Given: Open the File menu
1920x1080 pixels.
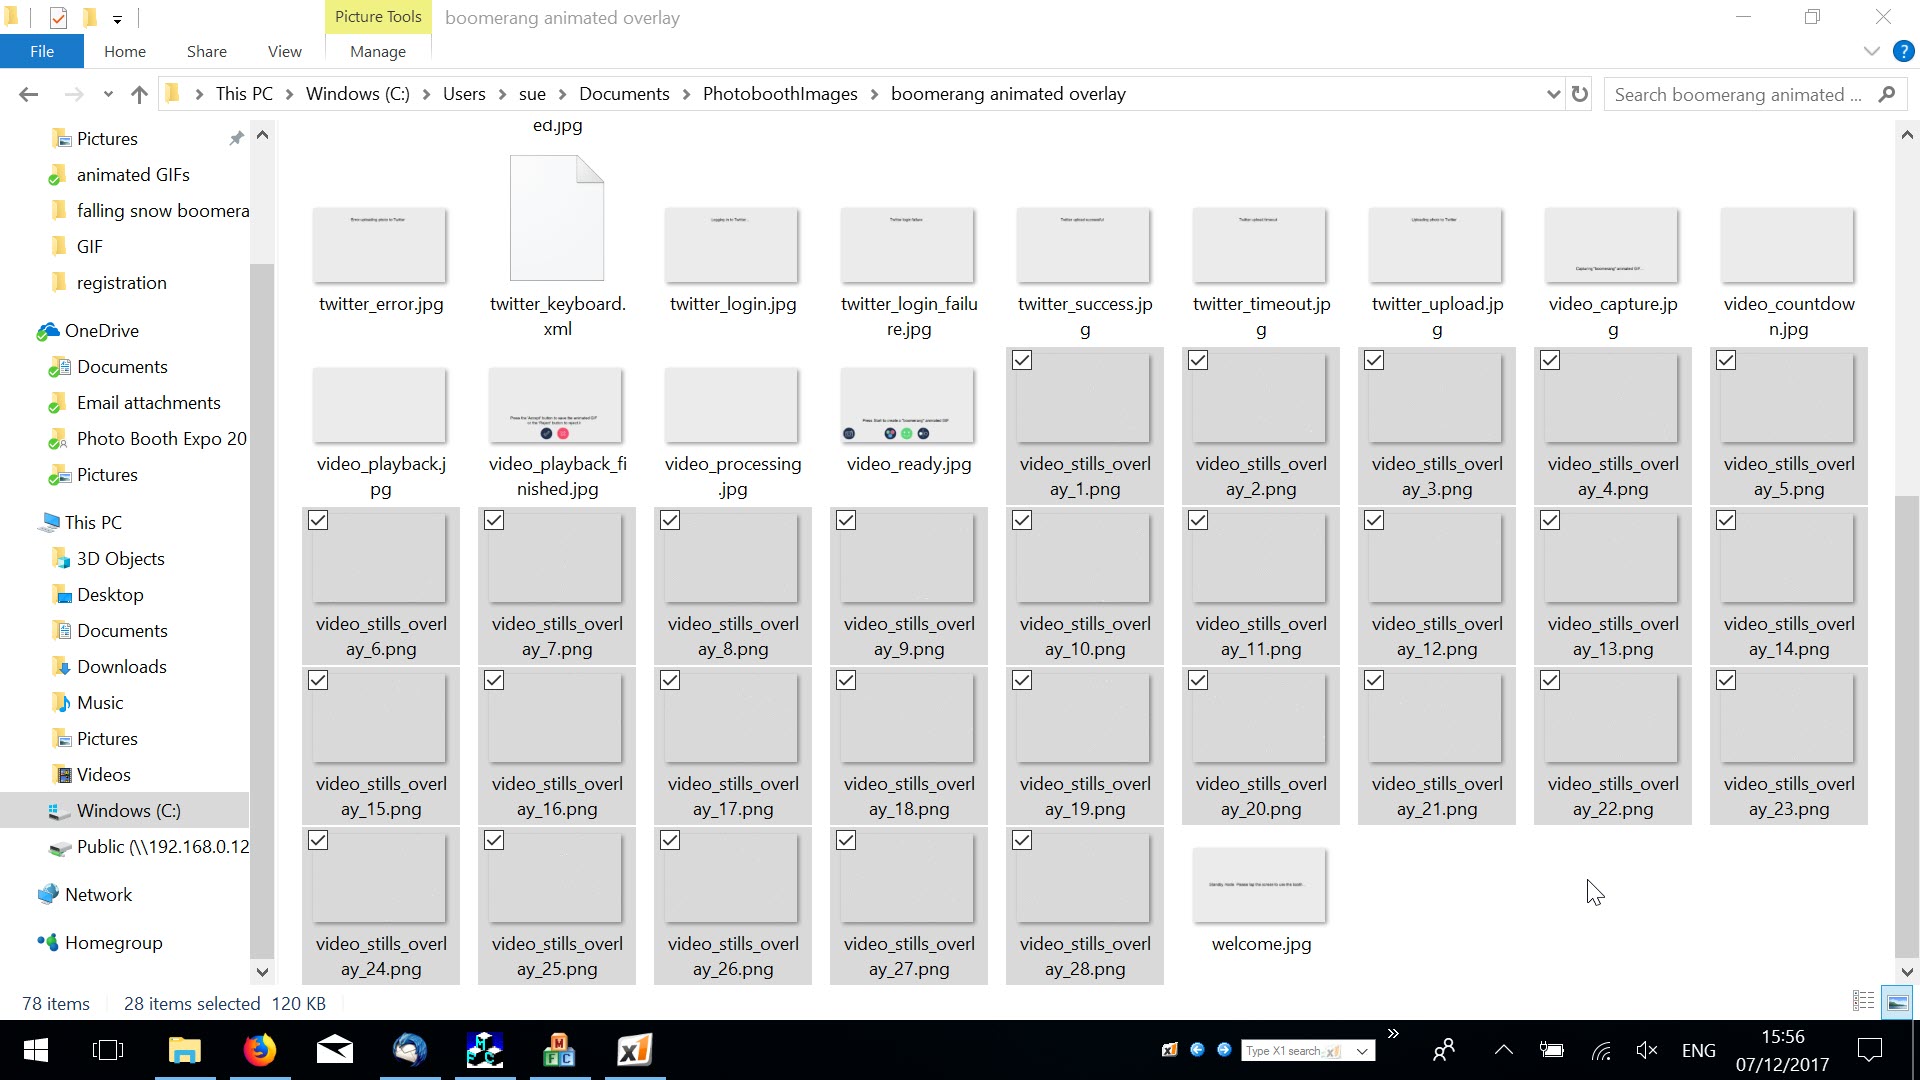Looking at the screenshot, I should coord(42,51).
